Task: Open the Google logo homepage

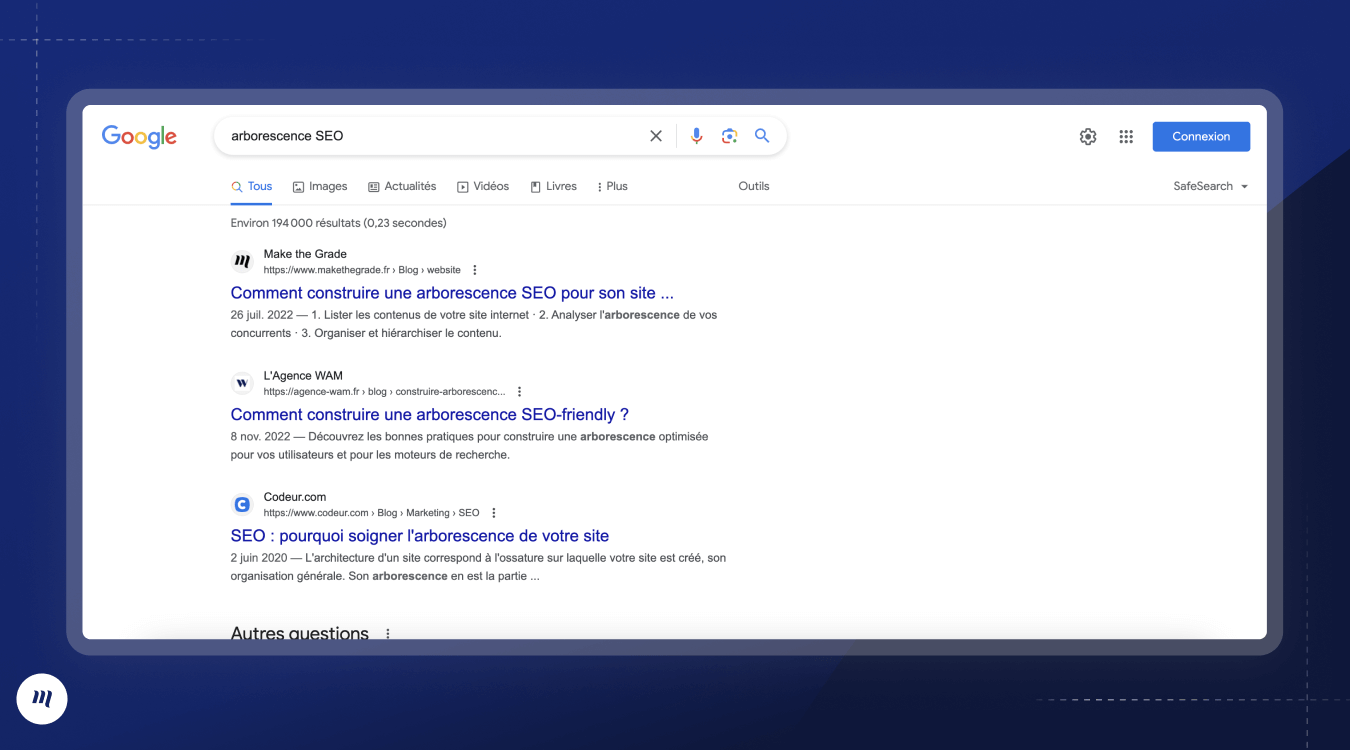Action: 139,137
